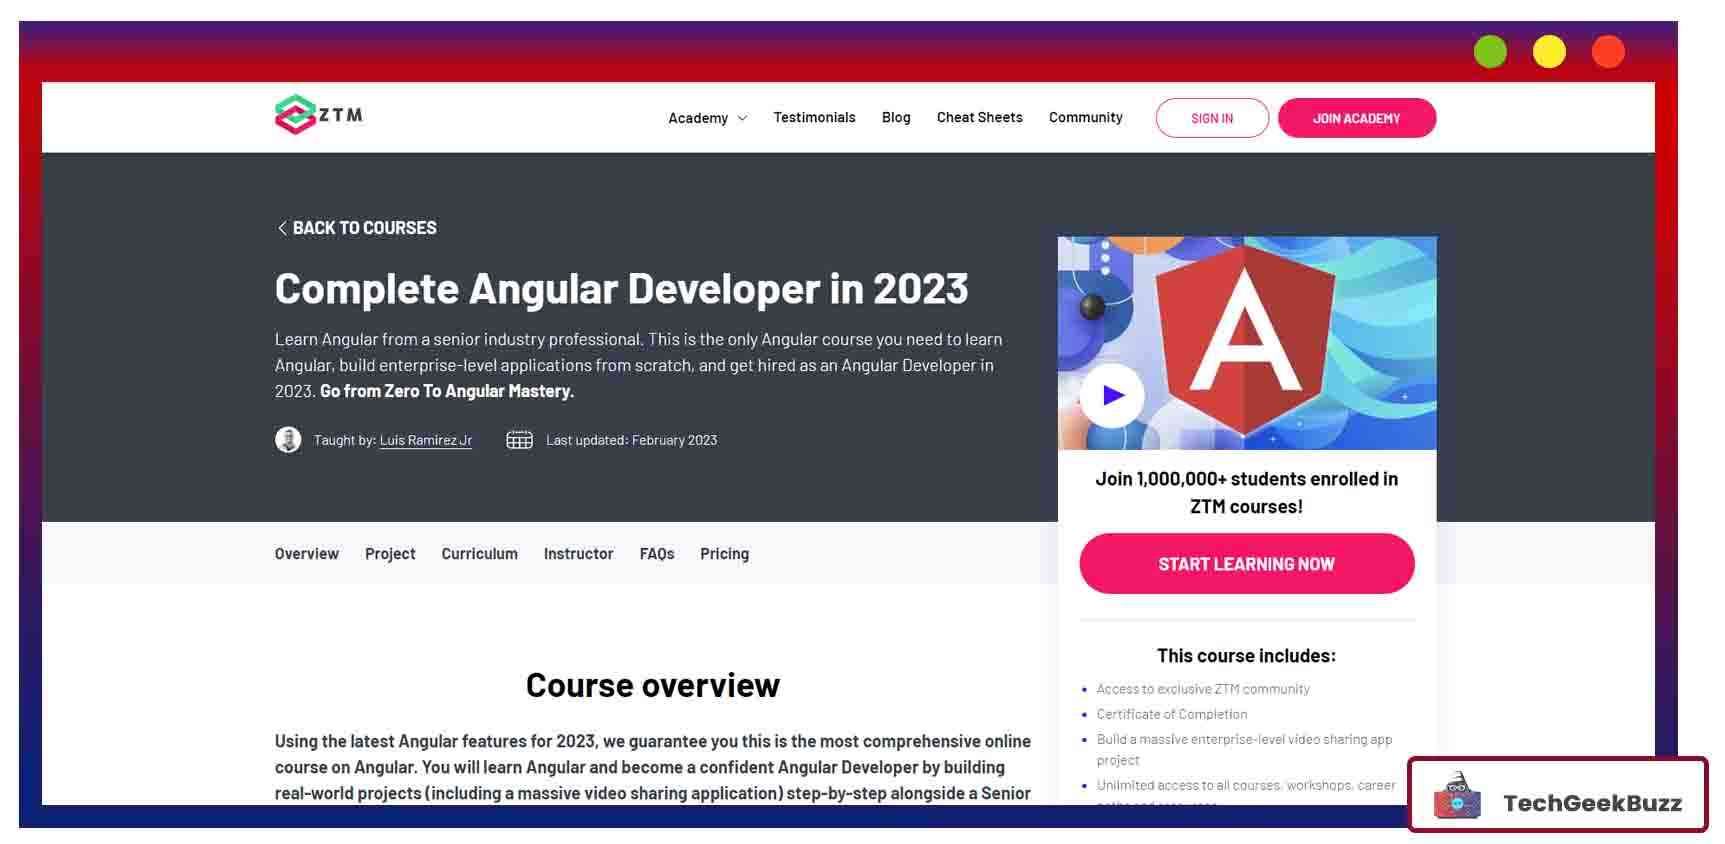This screenshot has width=1725, height=844.
Task: Click START LEARNING NOW button
Action: point(1246,564)
